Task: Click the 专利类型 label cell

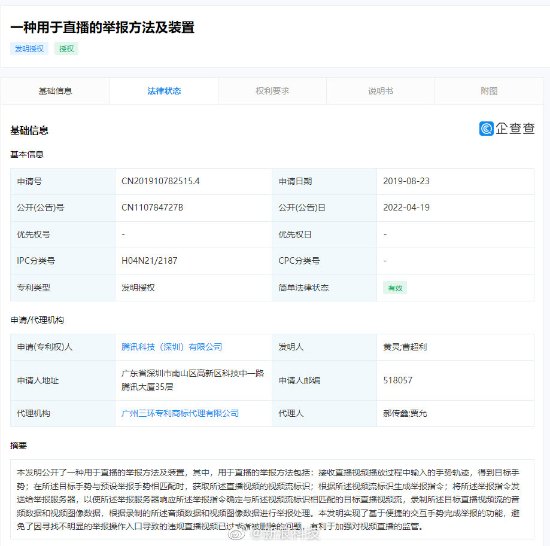Action: (63, 288)
